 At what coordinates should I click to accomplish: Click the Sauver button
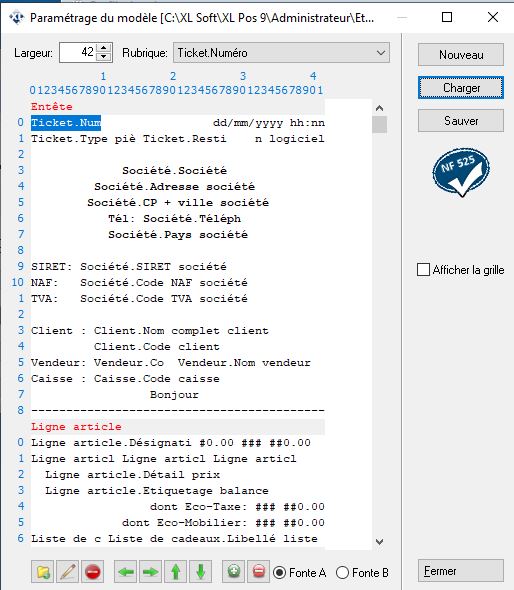click(x=461, y=121)
